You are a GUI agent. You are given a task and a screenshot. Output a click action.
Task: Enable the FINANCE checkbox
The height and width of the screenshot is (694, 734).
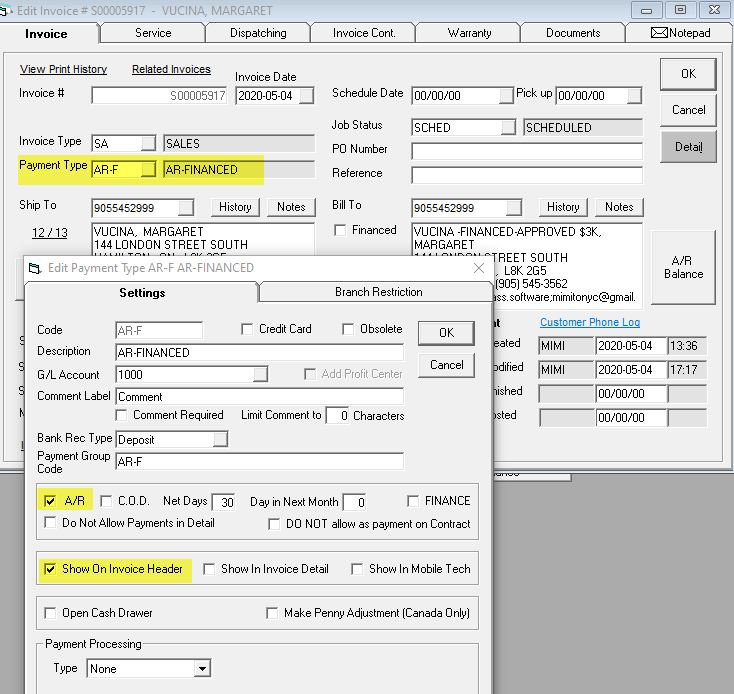pyautogui.click(x=413, y=501)
